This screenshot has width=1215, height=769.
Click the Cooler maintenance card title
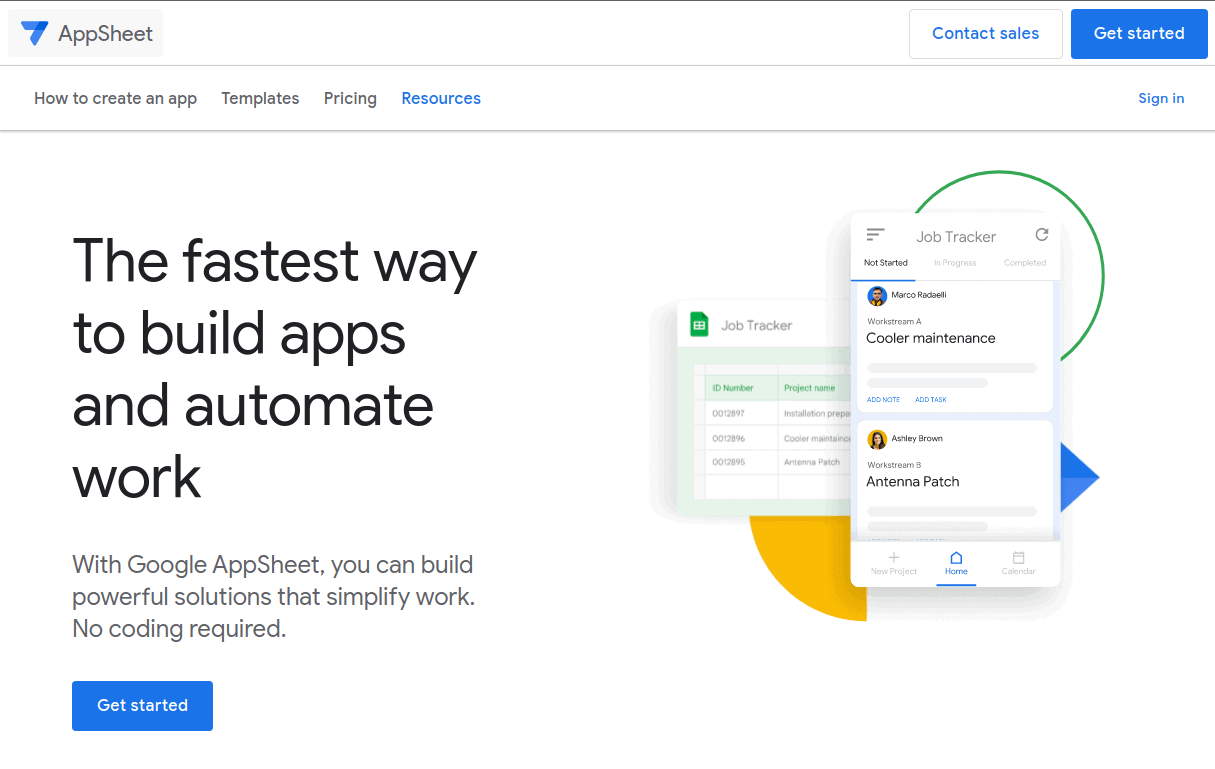(x=931, y=339)
